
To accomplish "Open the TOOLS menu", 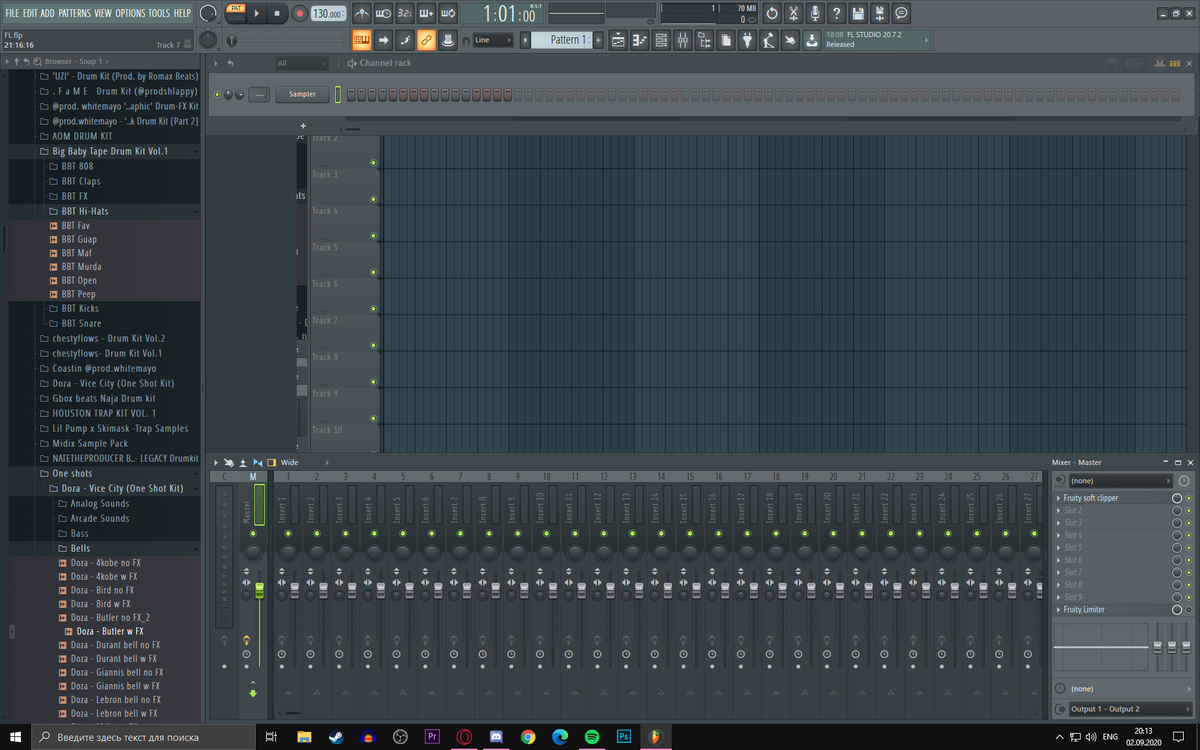I will (160, 13).
